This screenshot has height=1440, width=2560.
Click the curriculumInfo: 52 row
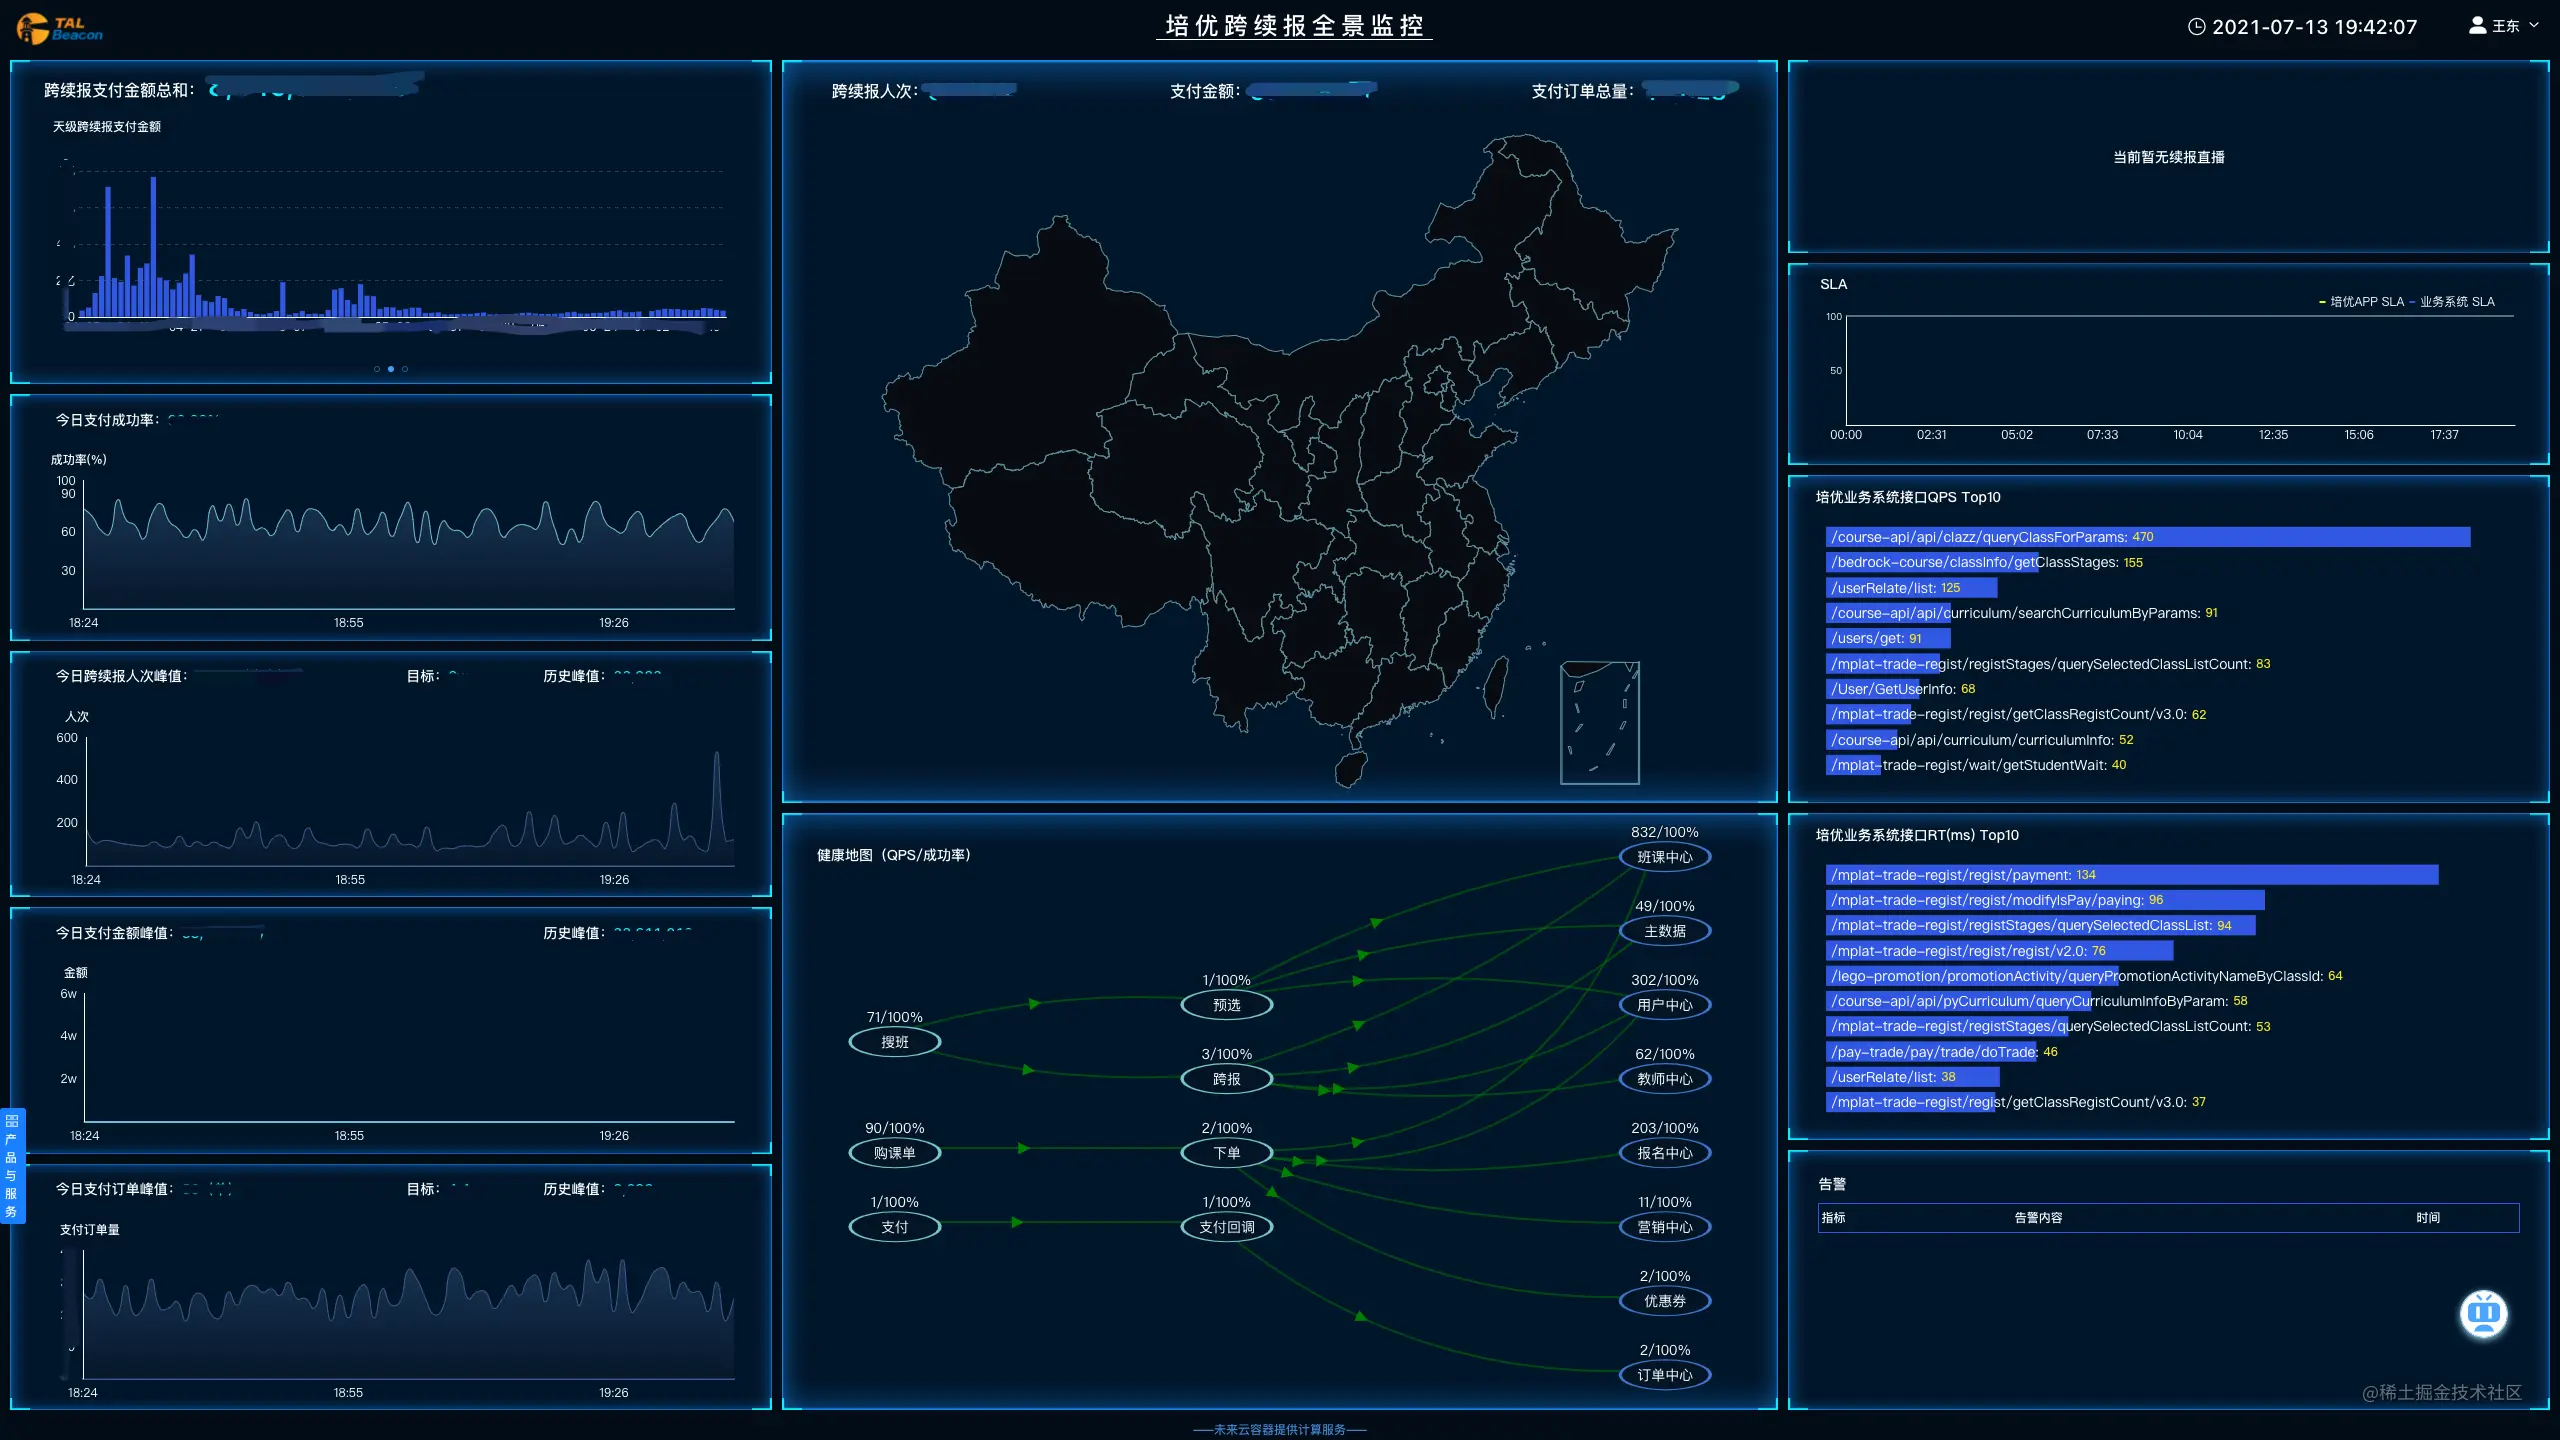[x=1980, y=740]
